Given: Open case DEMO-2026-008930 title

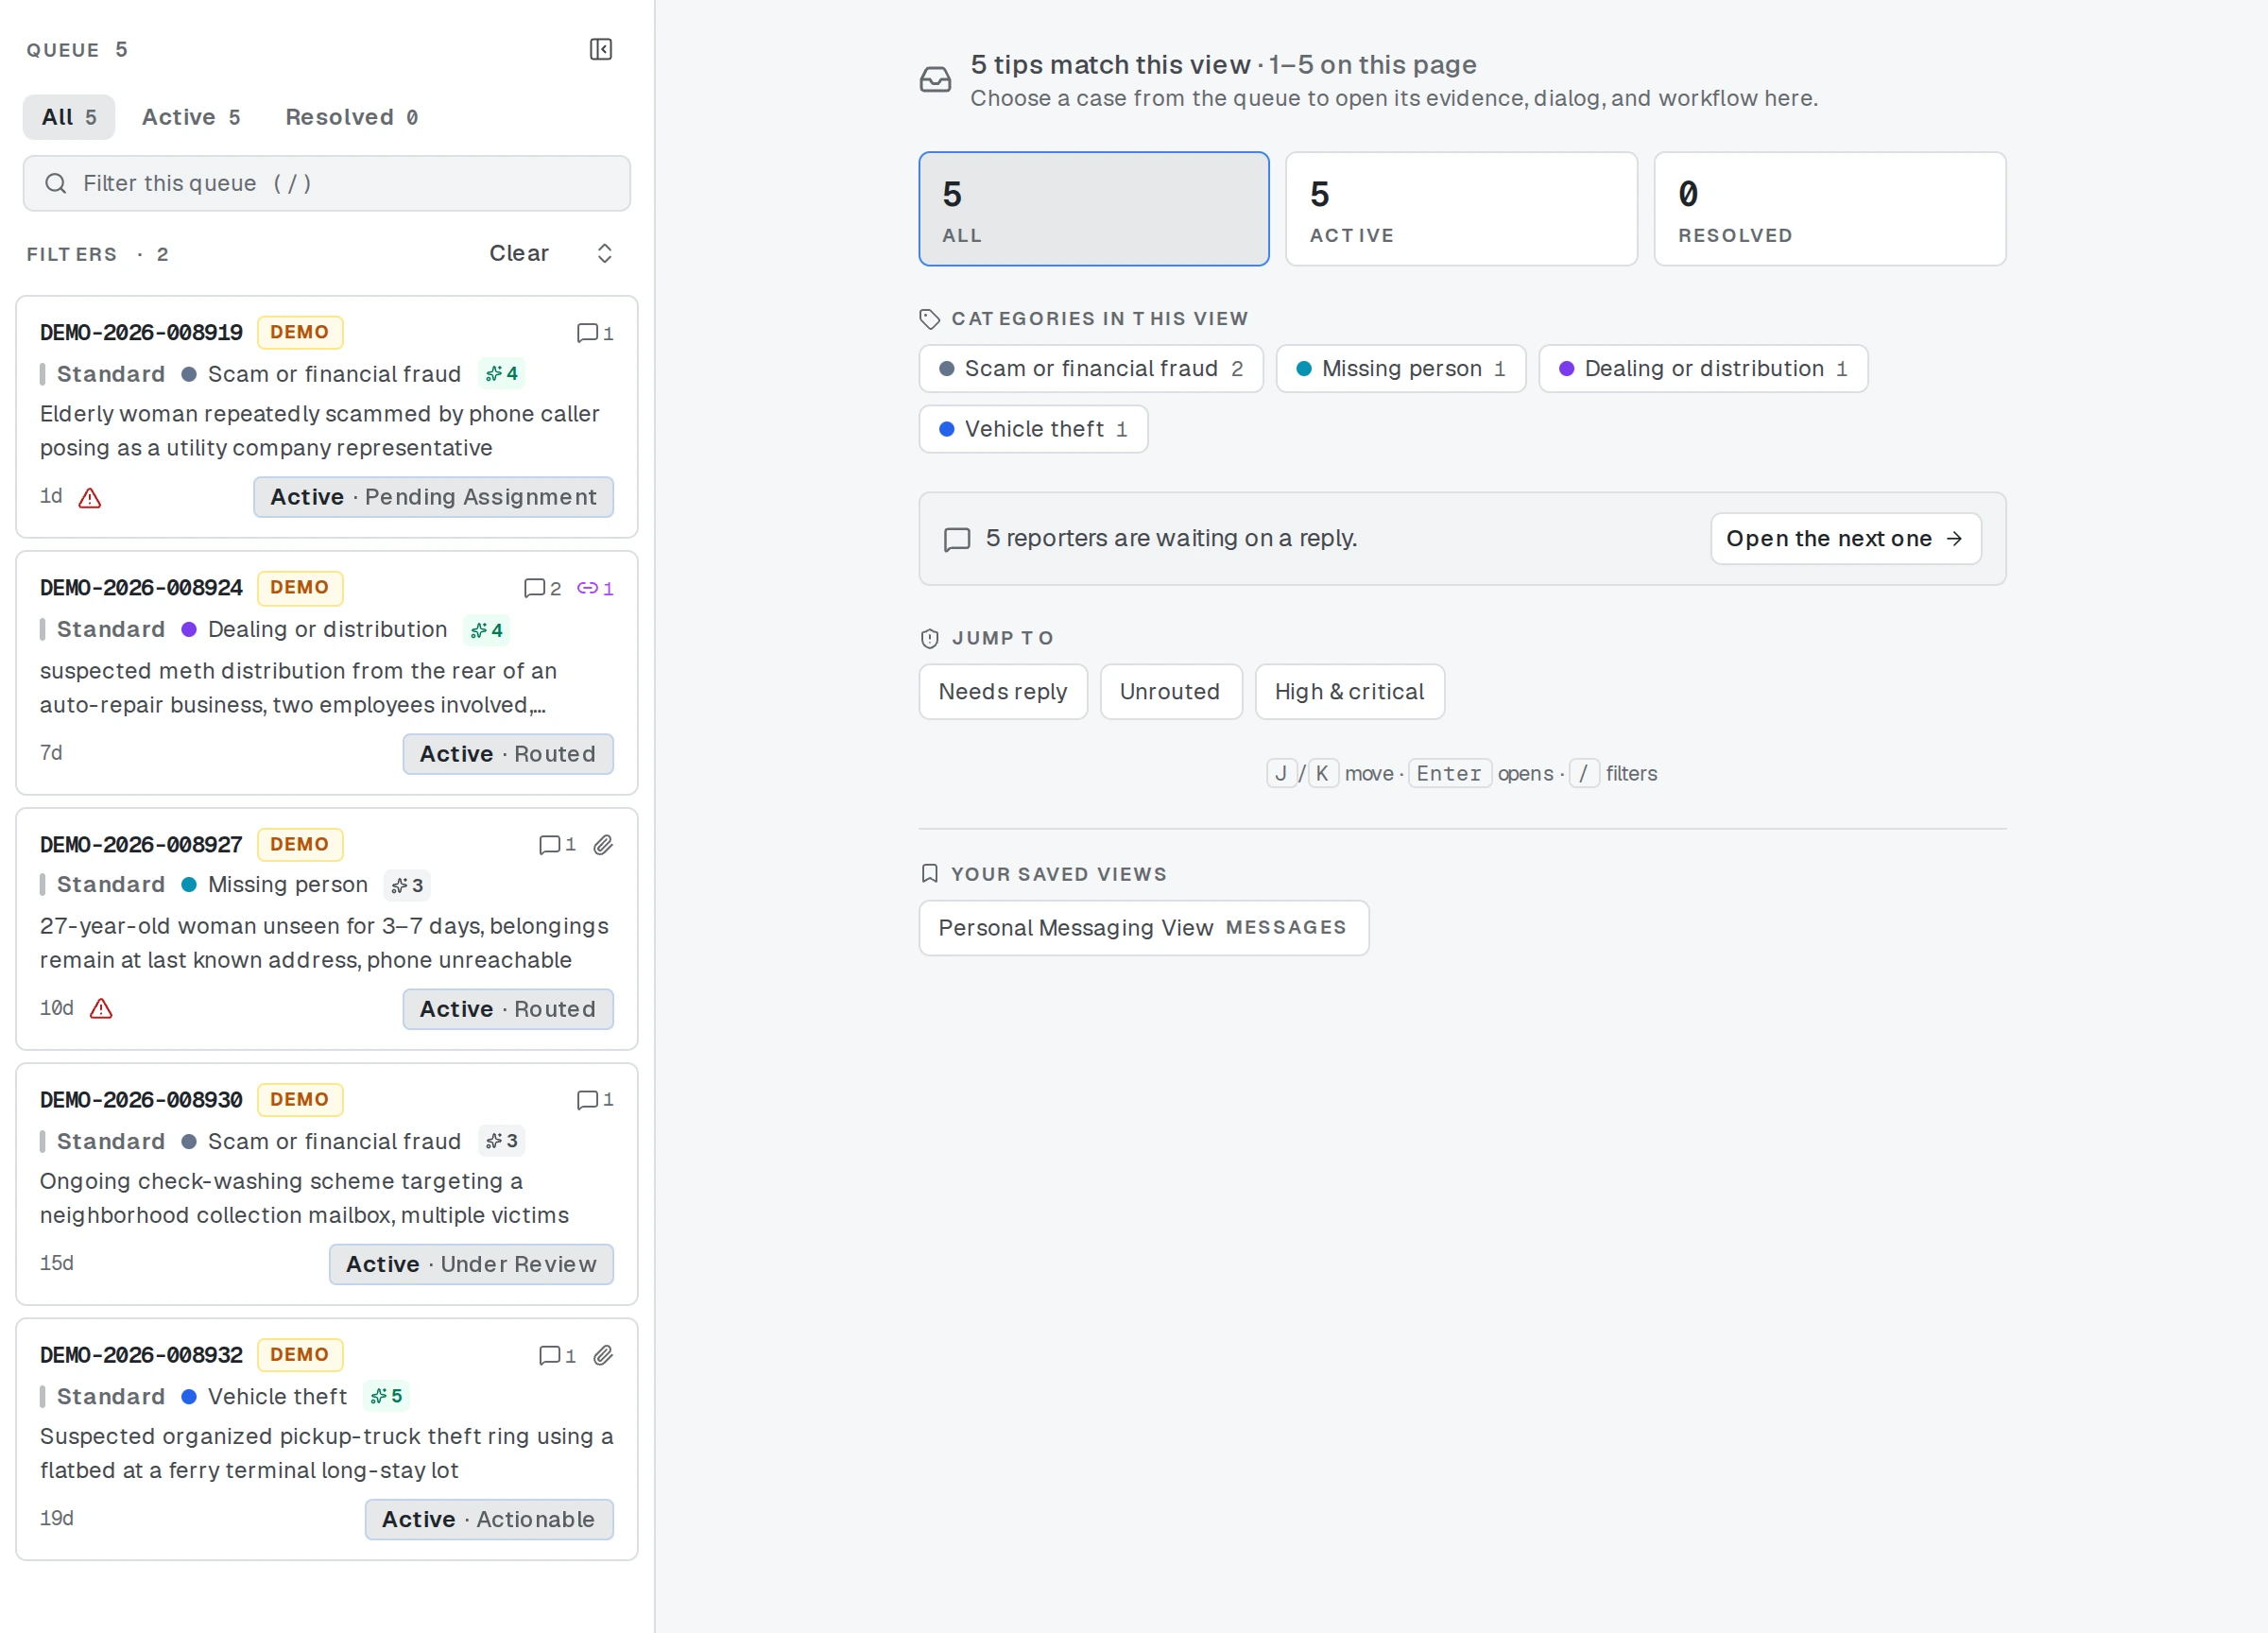Looking at the screenshot, I should [141, 1099].
